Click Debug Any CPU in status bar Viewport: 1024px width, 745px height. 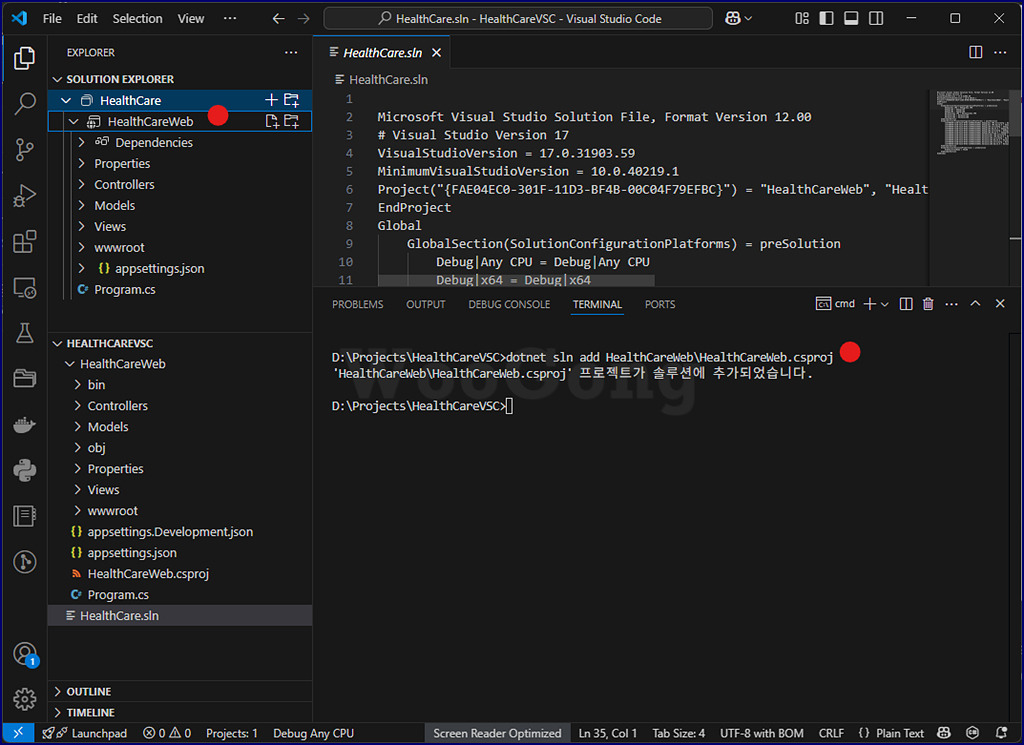[x=313, y=733]
